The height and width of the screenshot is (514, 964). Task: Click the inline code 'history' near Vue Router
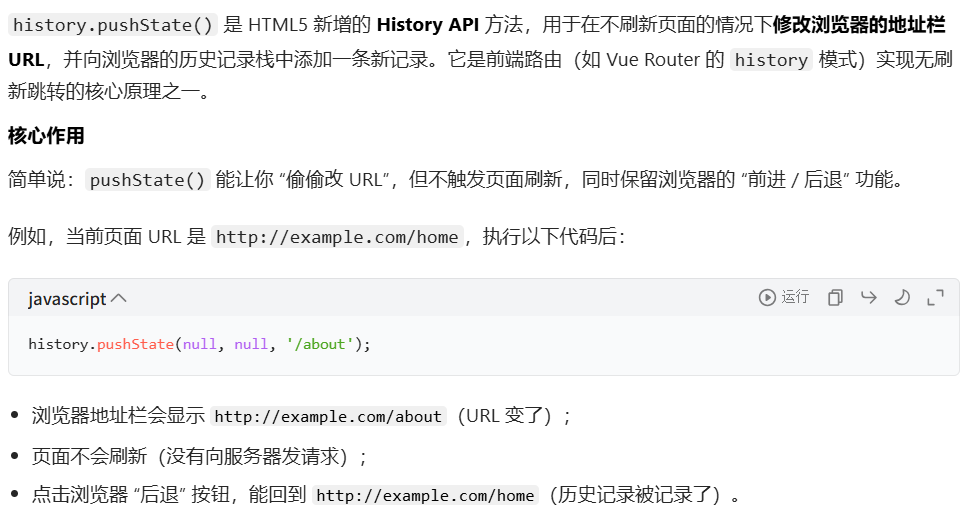[771, 60]
